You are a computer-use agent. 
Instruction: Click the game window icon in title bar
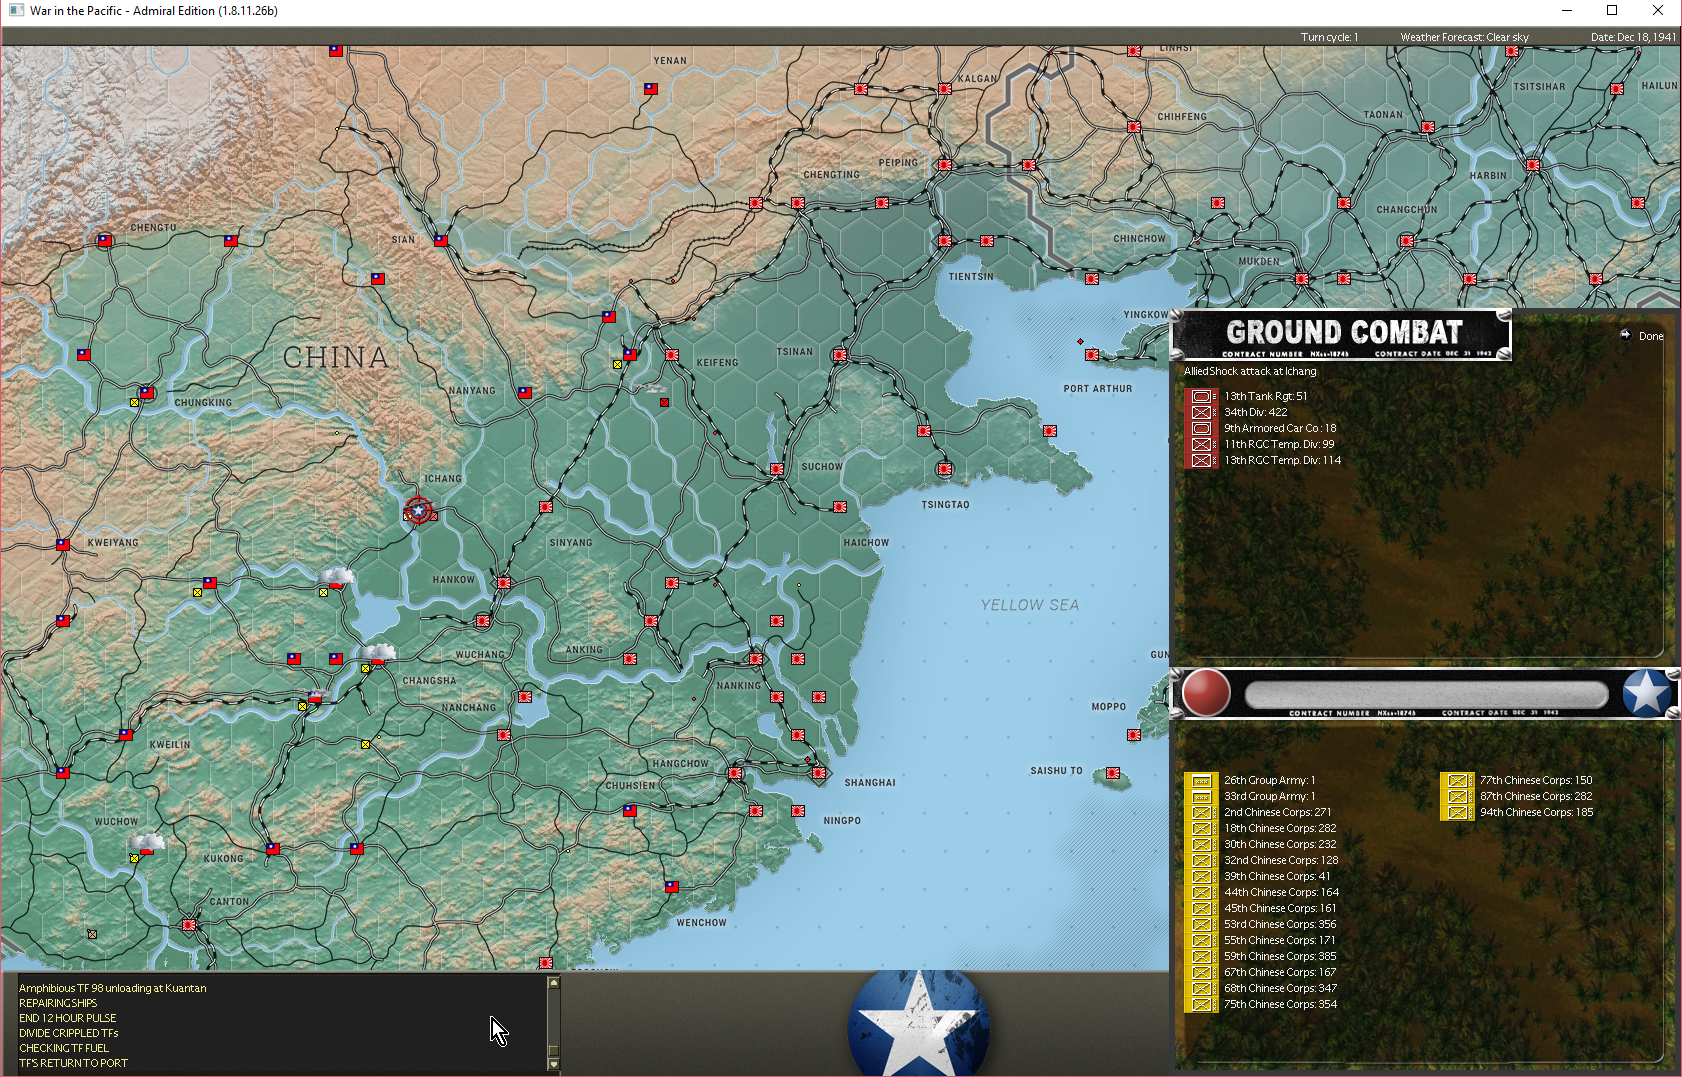click(x=16, y=11)
